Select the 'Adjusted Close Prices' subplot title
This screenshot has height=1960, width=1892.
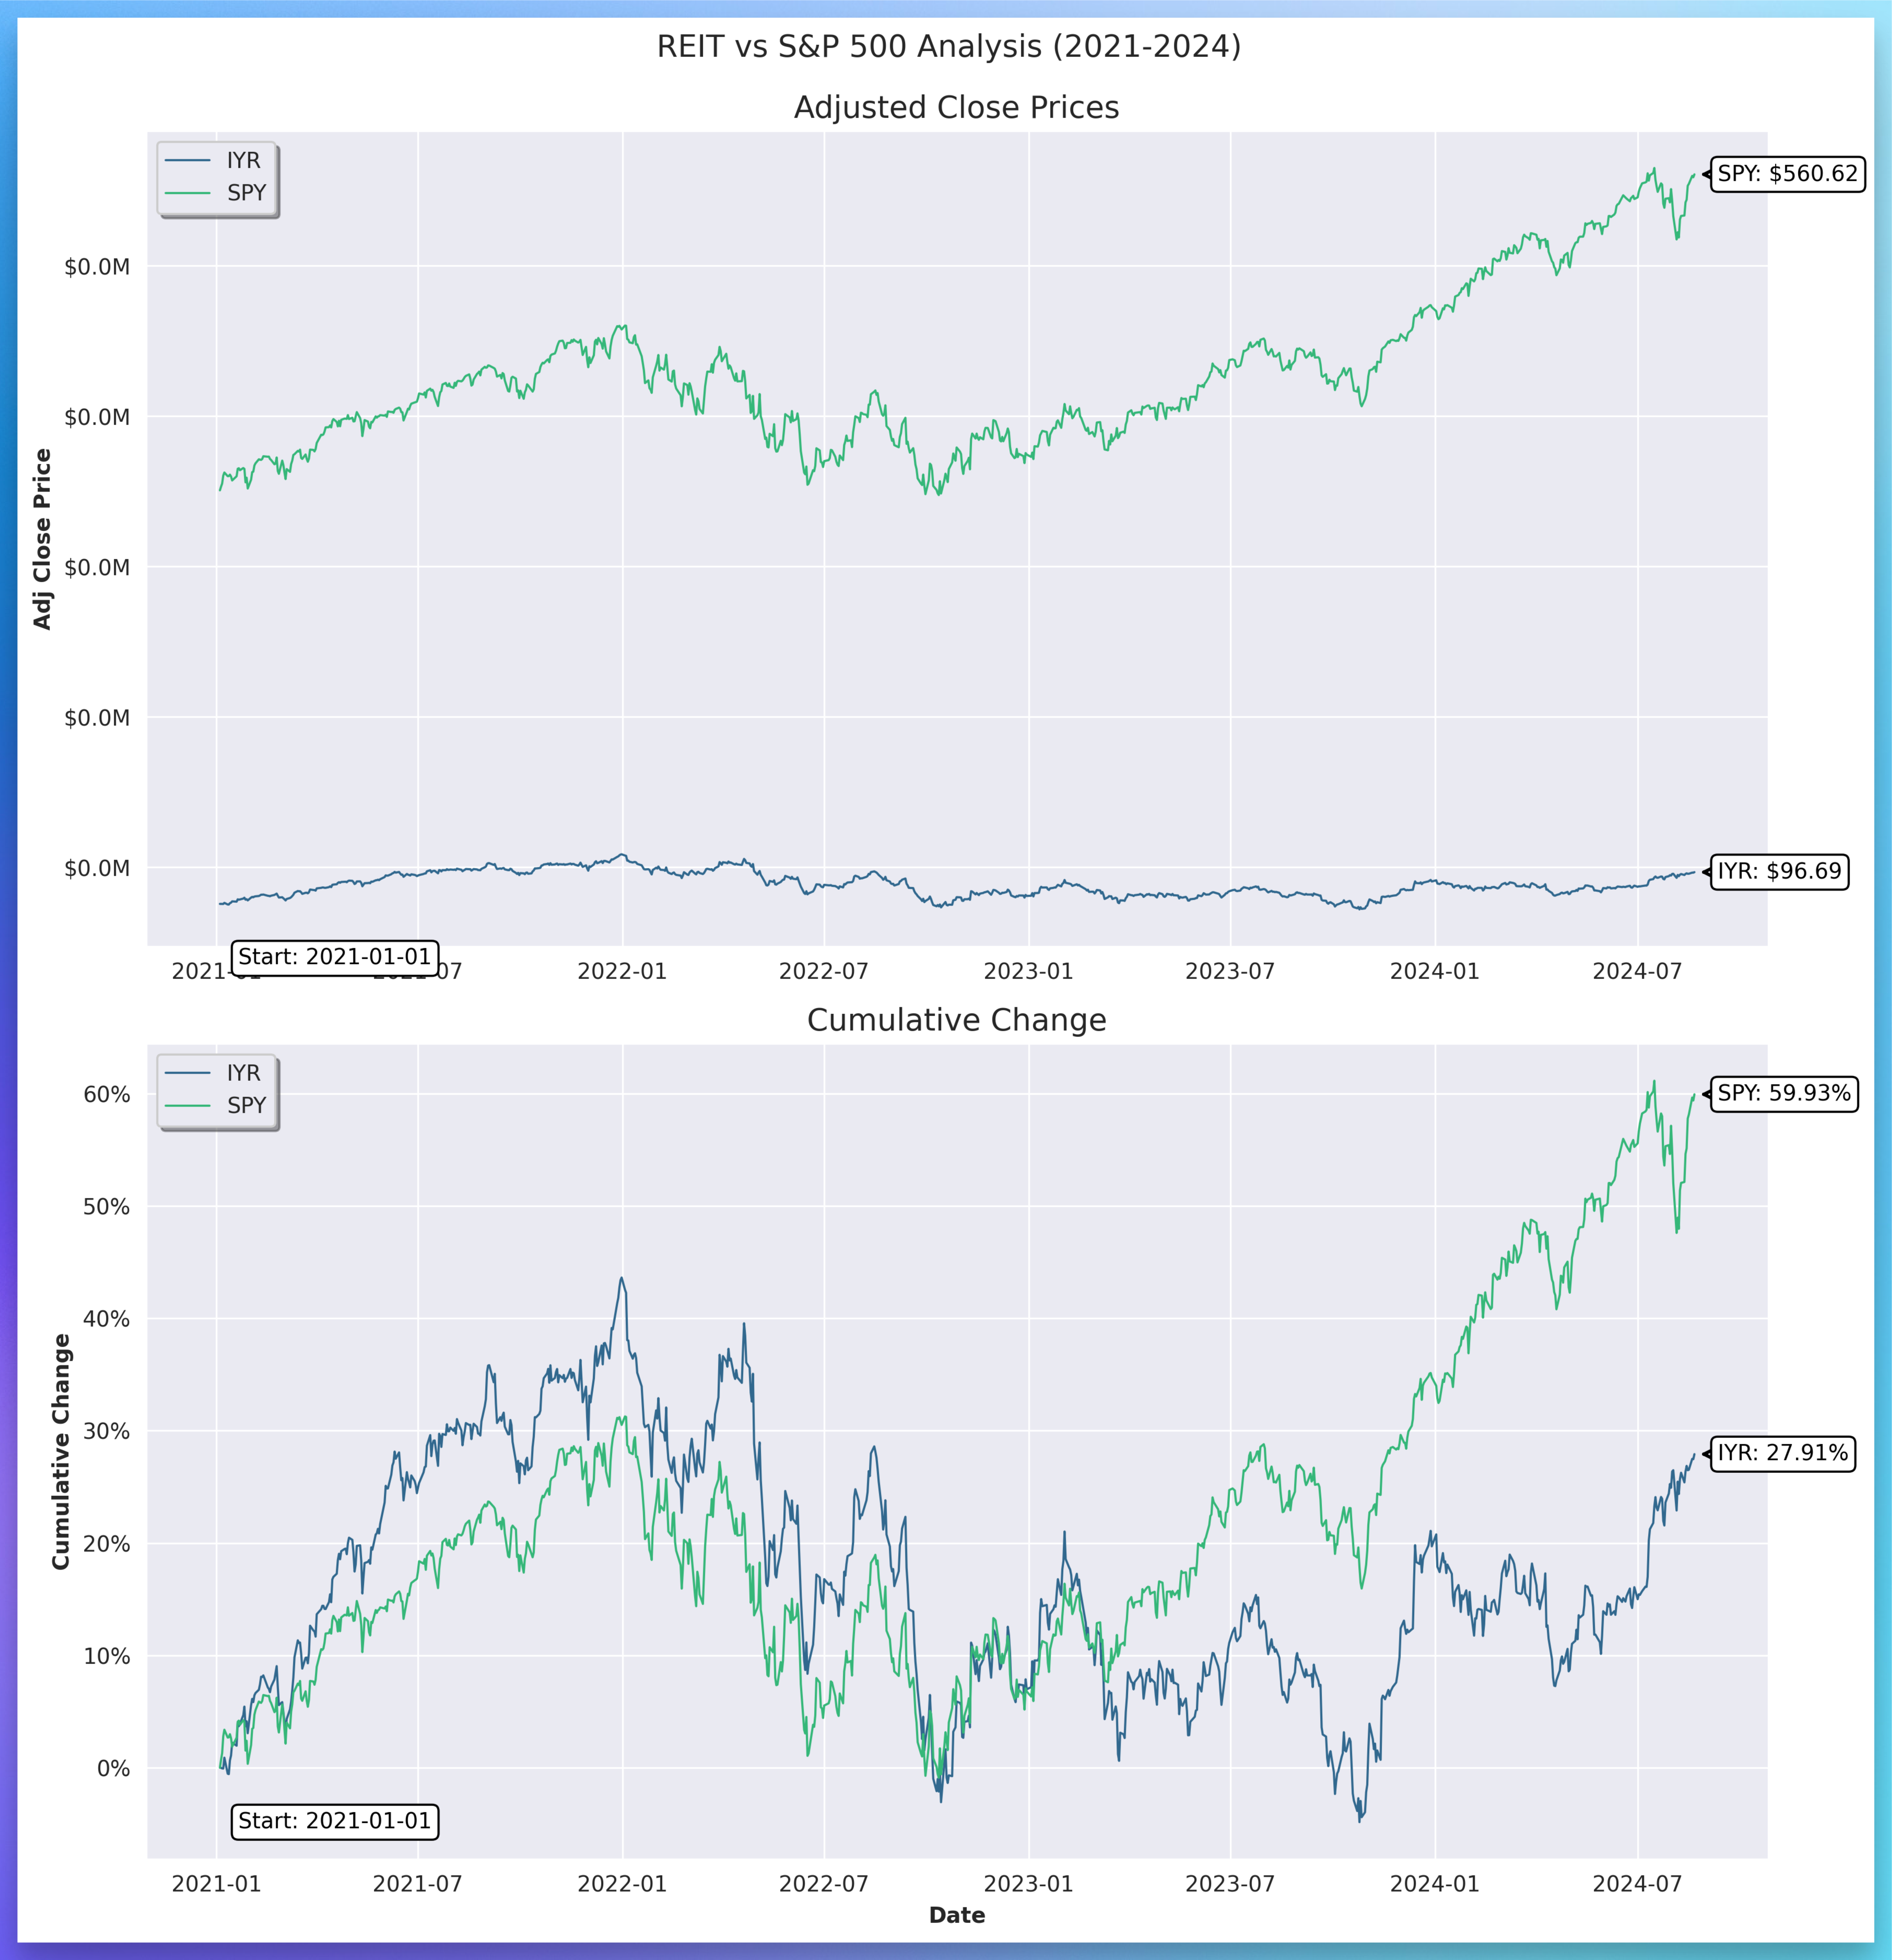[956, 108]
